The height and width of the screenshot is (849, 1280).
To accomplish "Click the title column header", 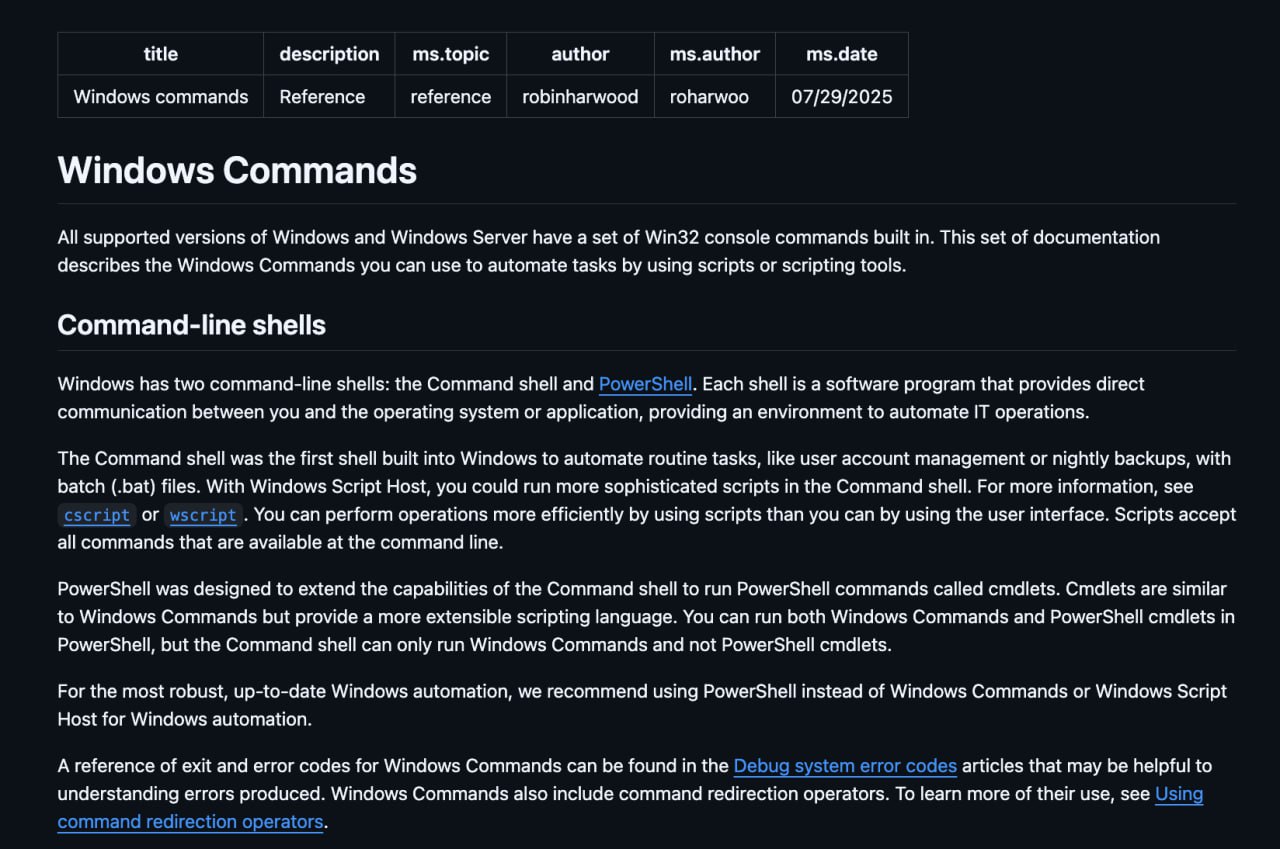I will (x=160, y=54).
